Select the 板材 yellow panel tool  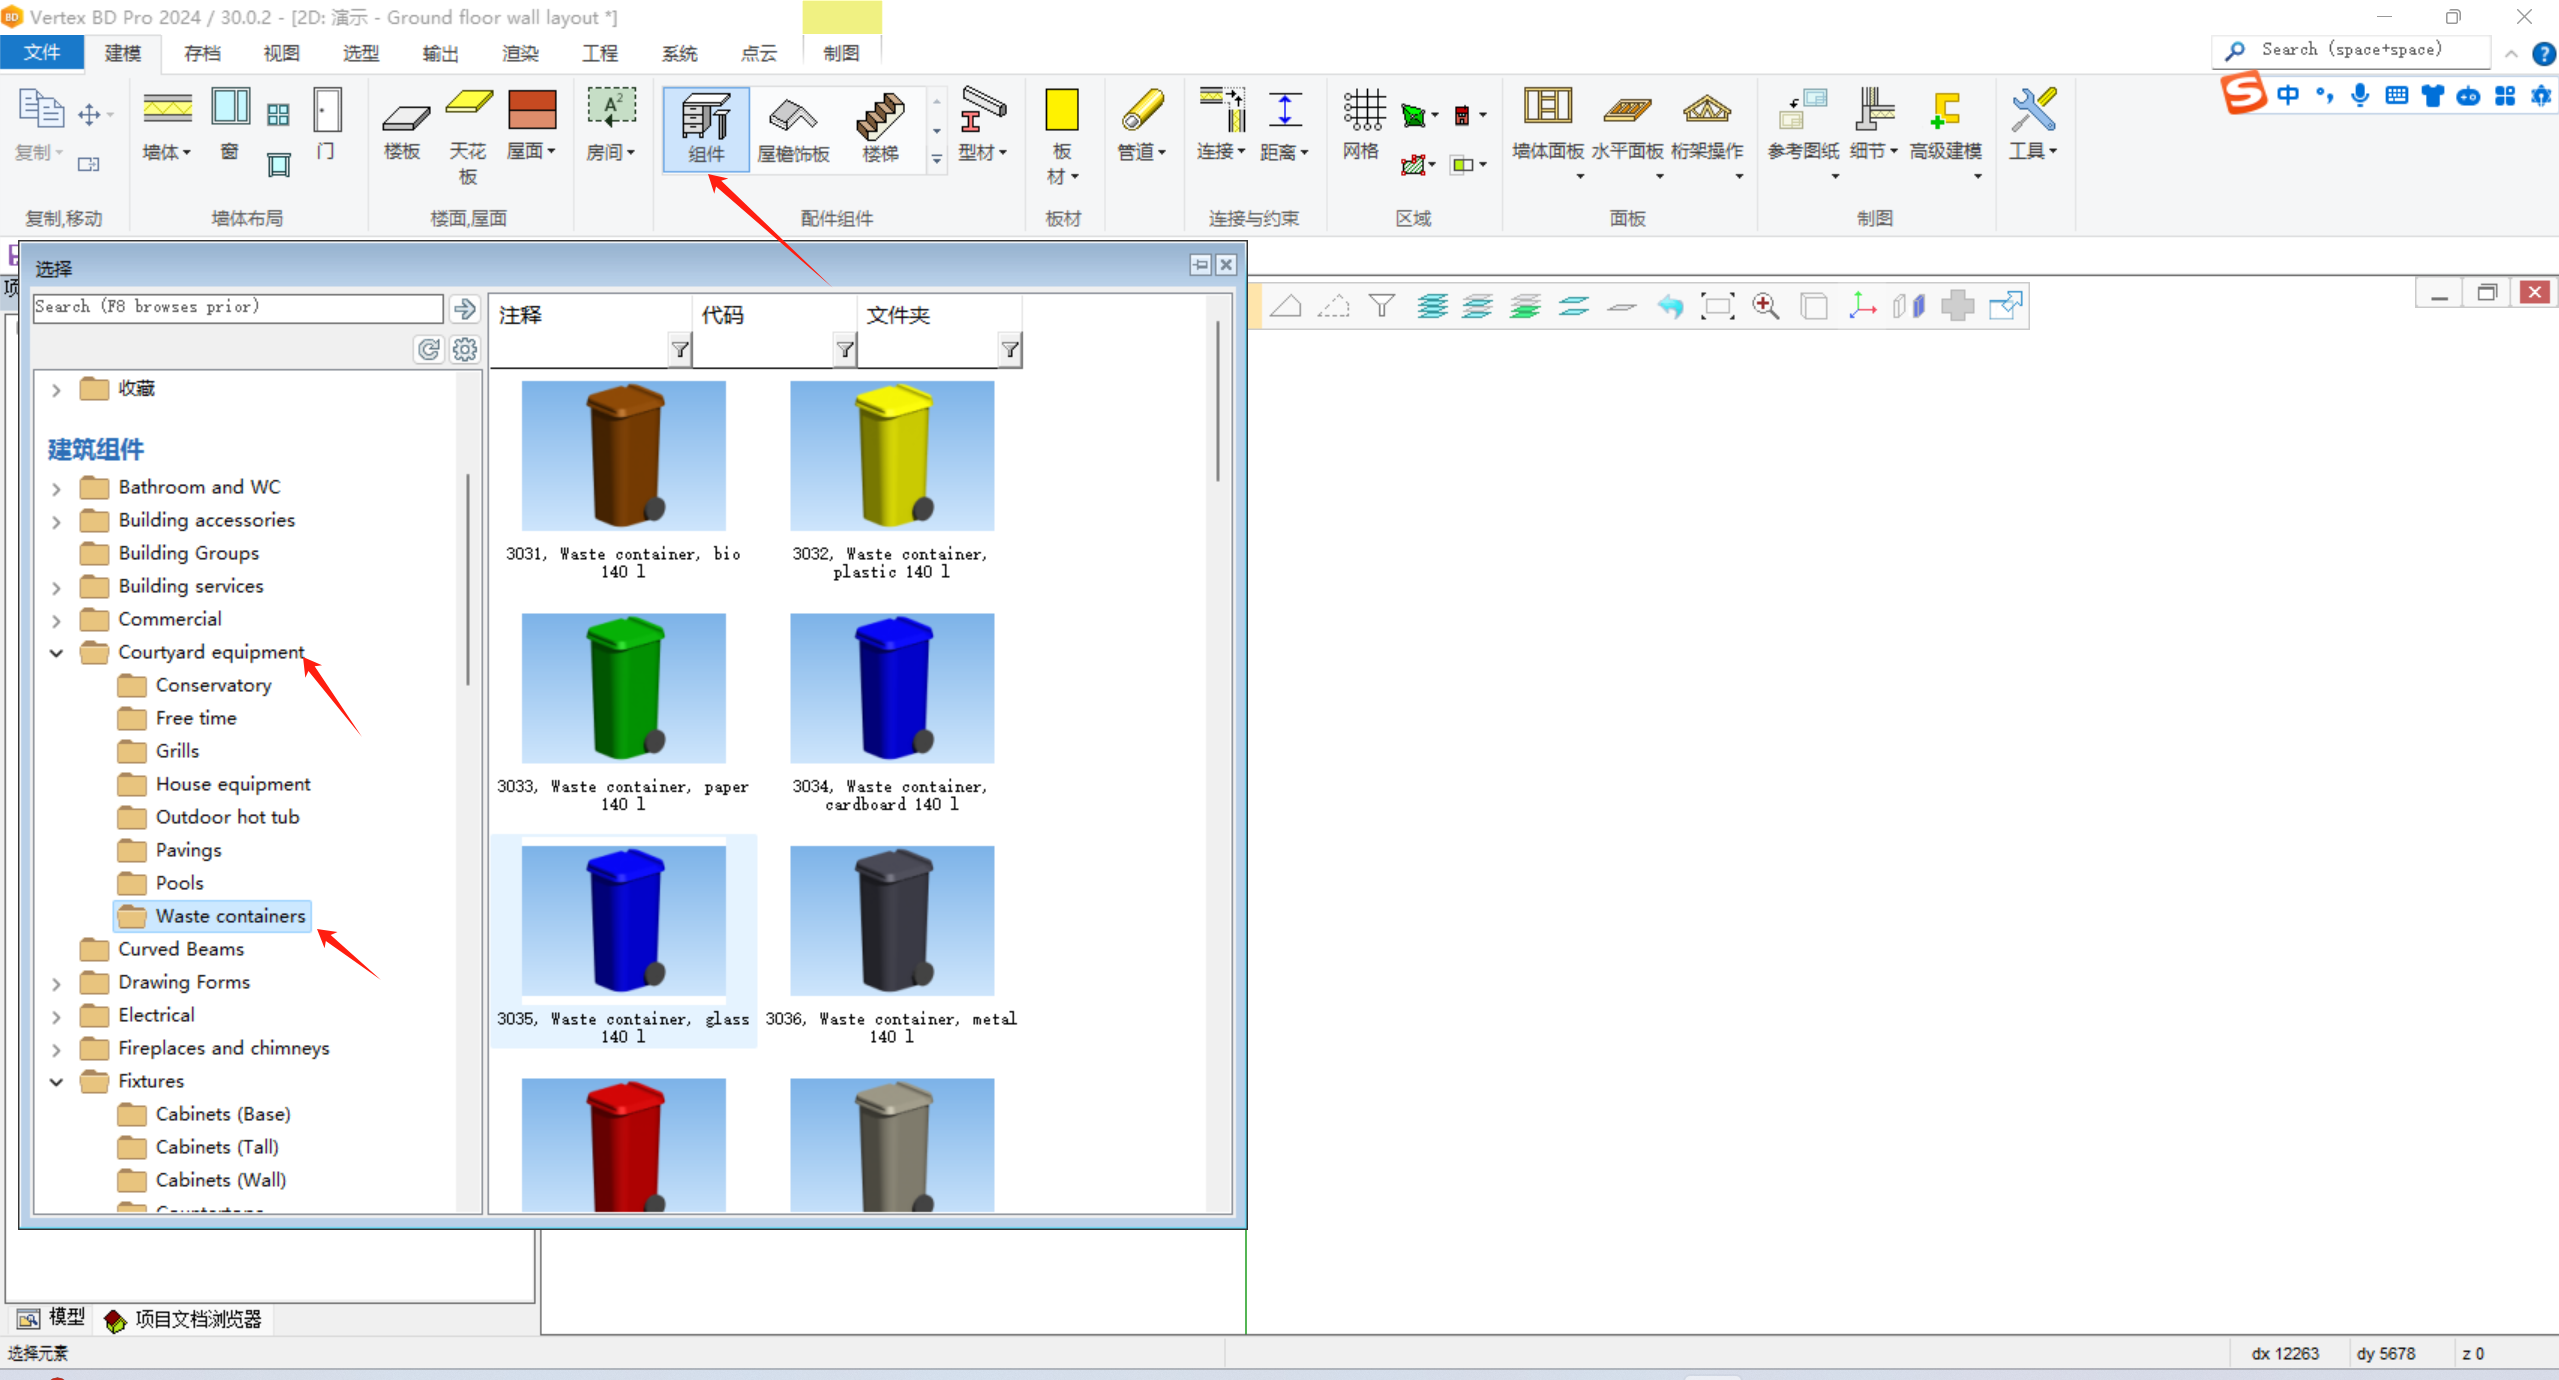pos(1061,135)
